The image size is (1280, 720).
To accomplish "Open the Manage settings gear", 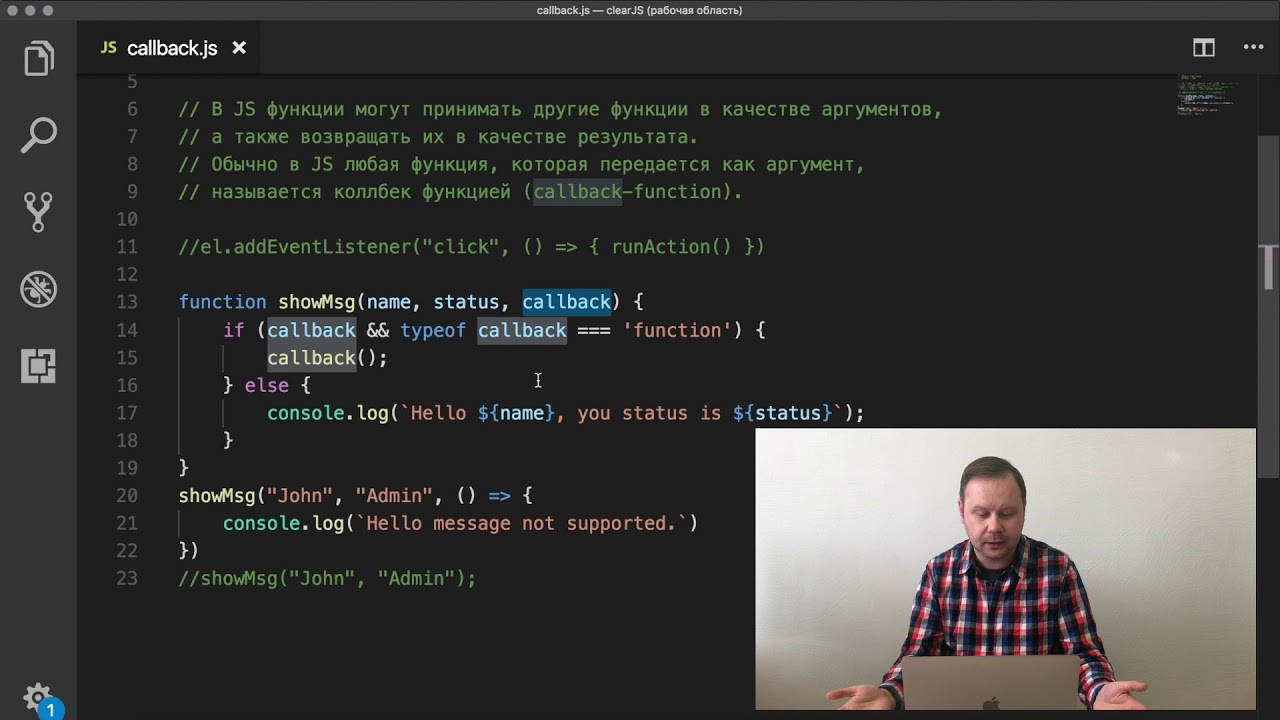I will coord(38,697).
